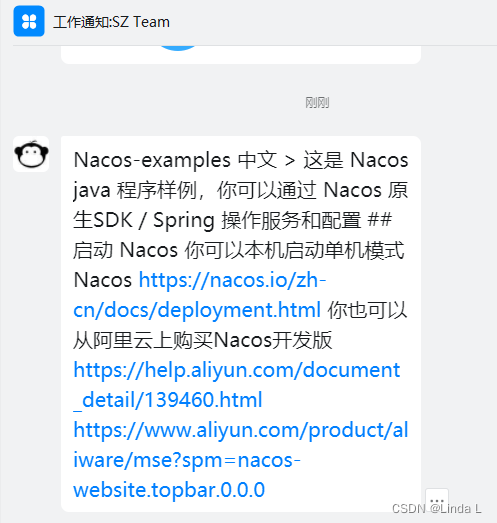Open the three-dots more options button
The image size is (497, 523).
pyautogui.click(x=437, y=500)
